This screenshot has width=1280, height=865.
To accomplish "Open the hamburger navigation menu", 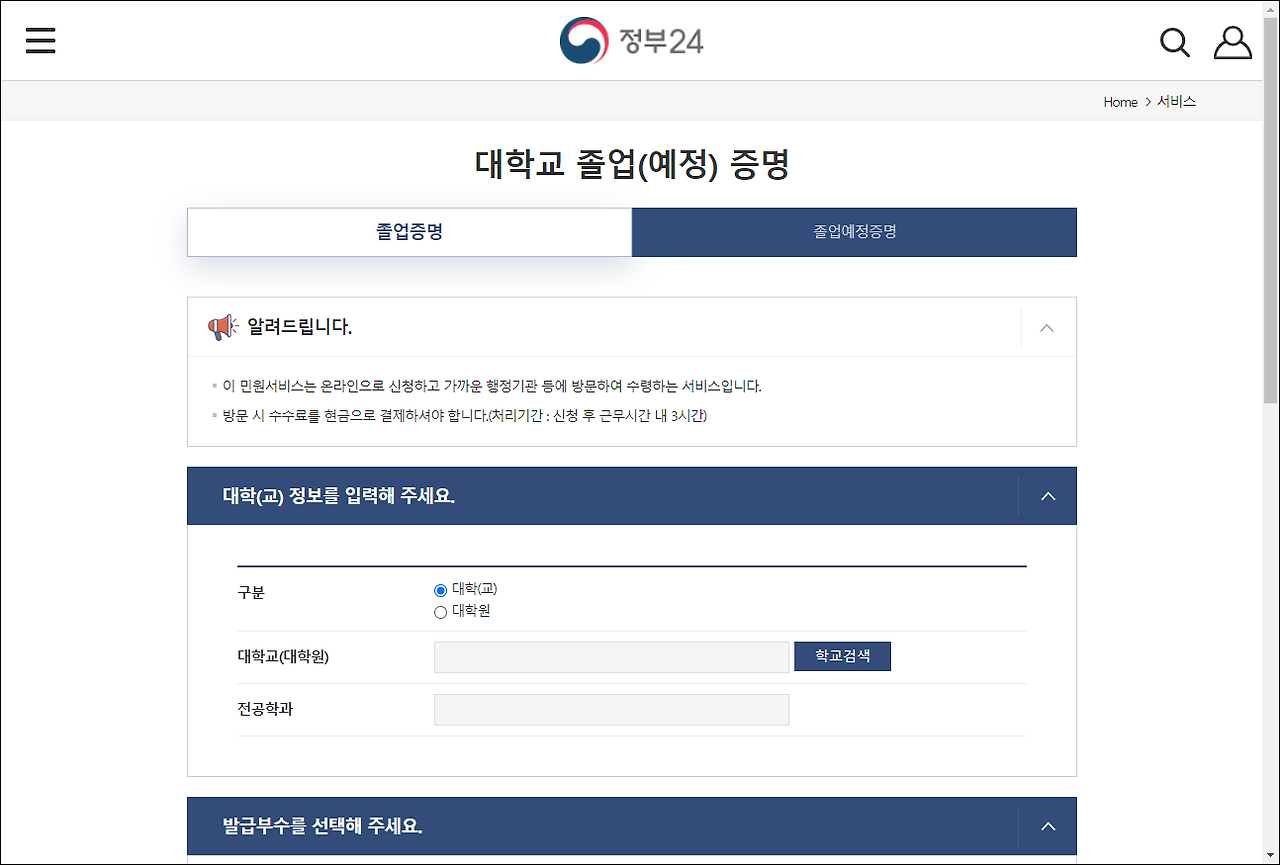I will 40,40.
